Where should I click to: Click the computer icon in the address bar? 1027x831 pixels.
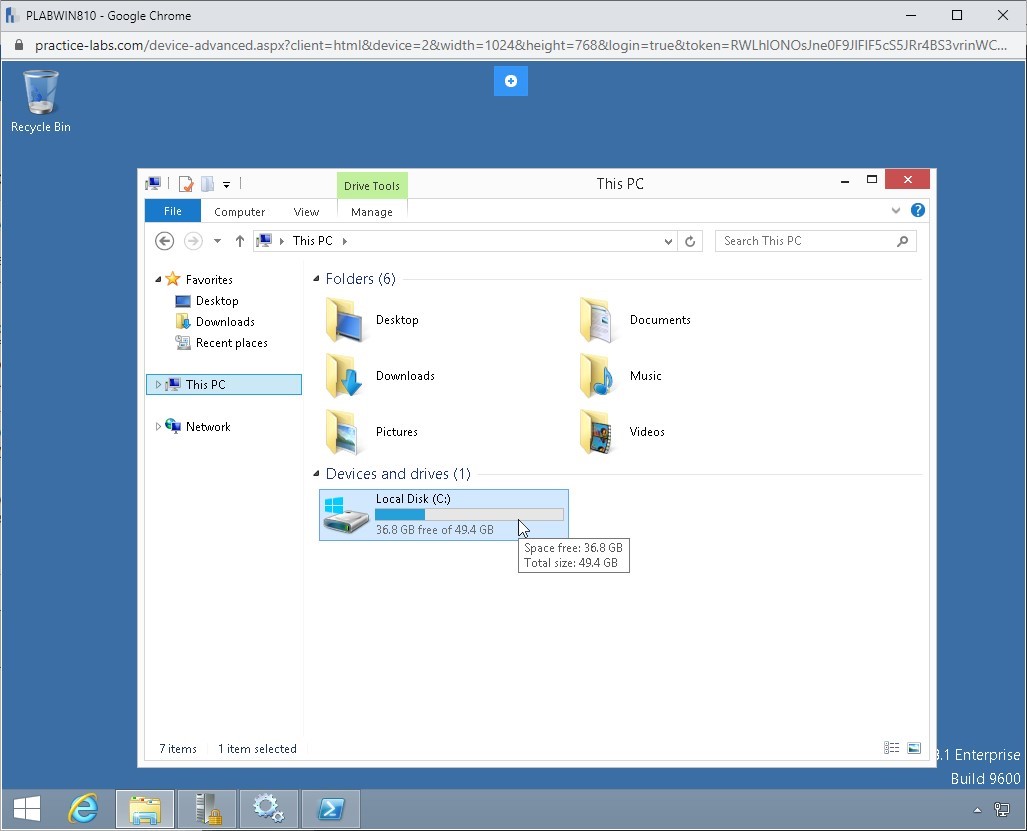pos(264,241)
